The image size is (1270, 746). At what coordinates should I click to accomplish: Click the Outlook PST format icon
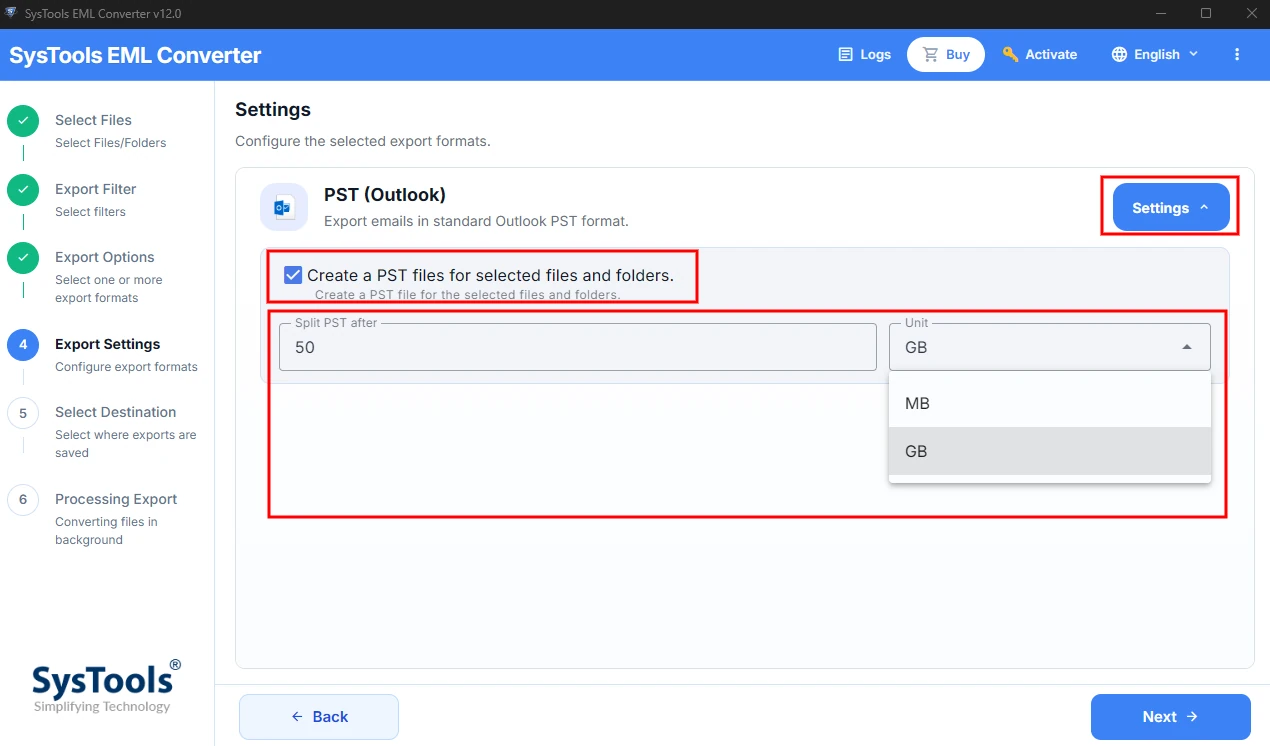(x=283, y=207)
